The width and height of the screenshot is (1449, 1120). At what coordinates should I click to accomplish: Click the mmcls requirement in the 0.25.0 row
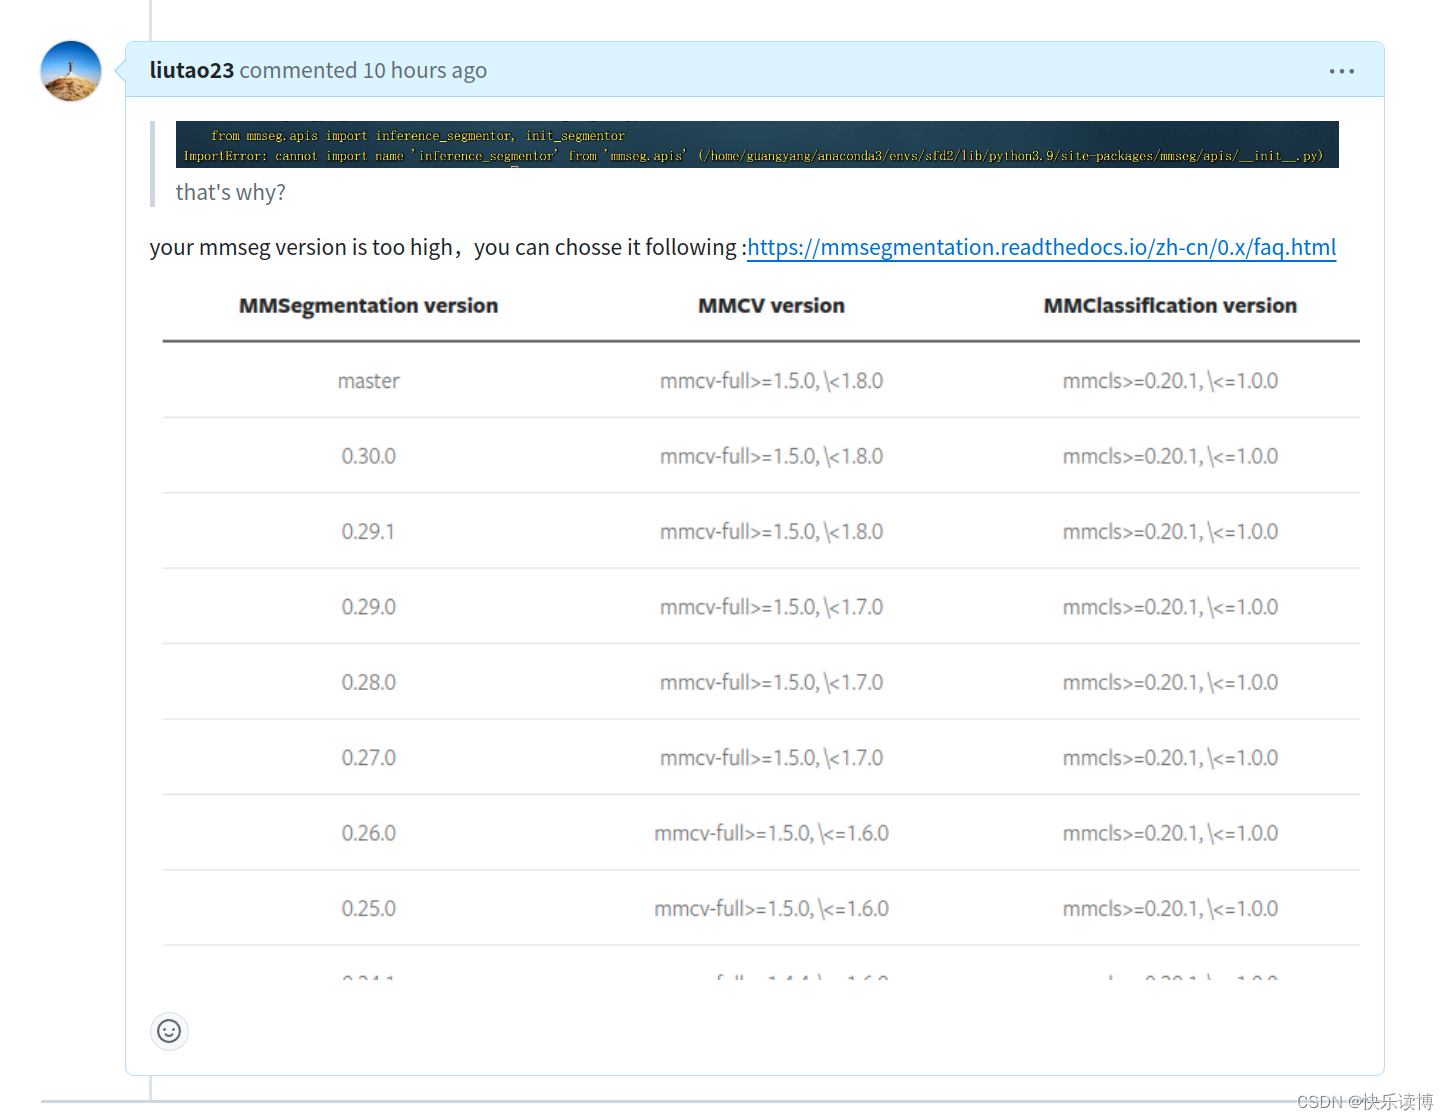pyautogui.click(x=1170, y=909)
